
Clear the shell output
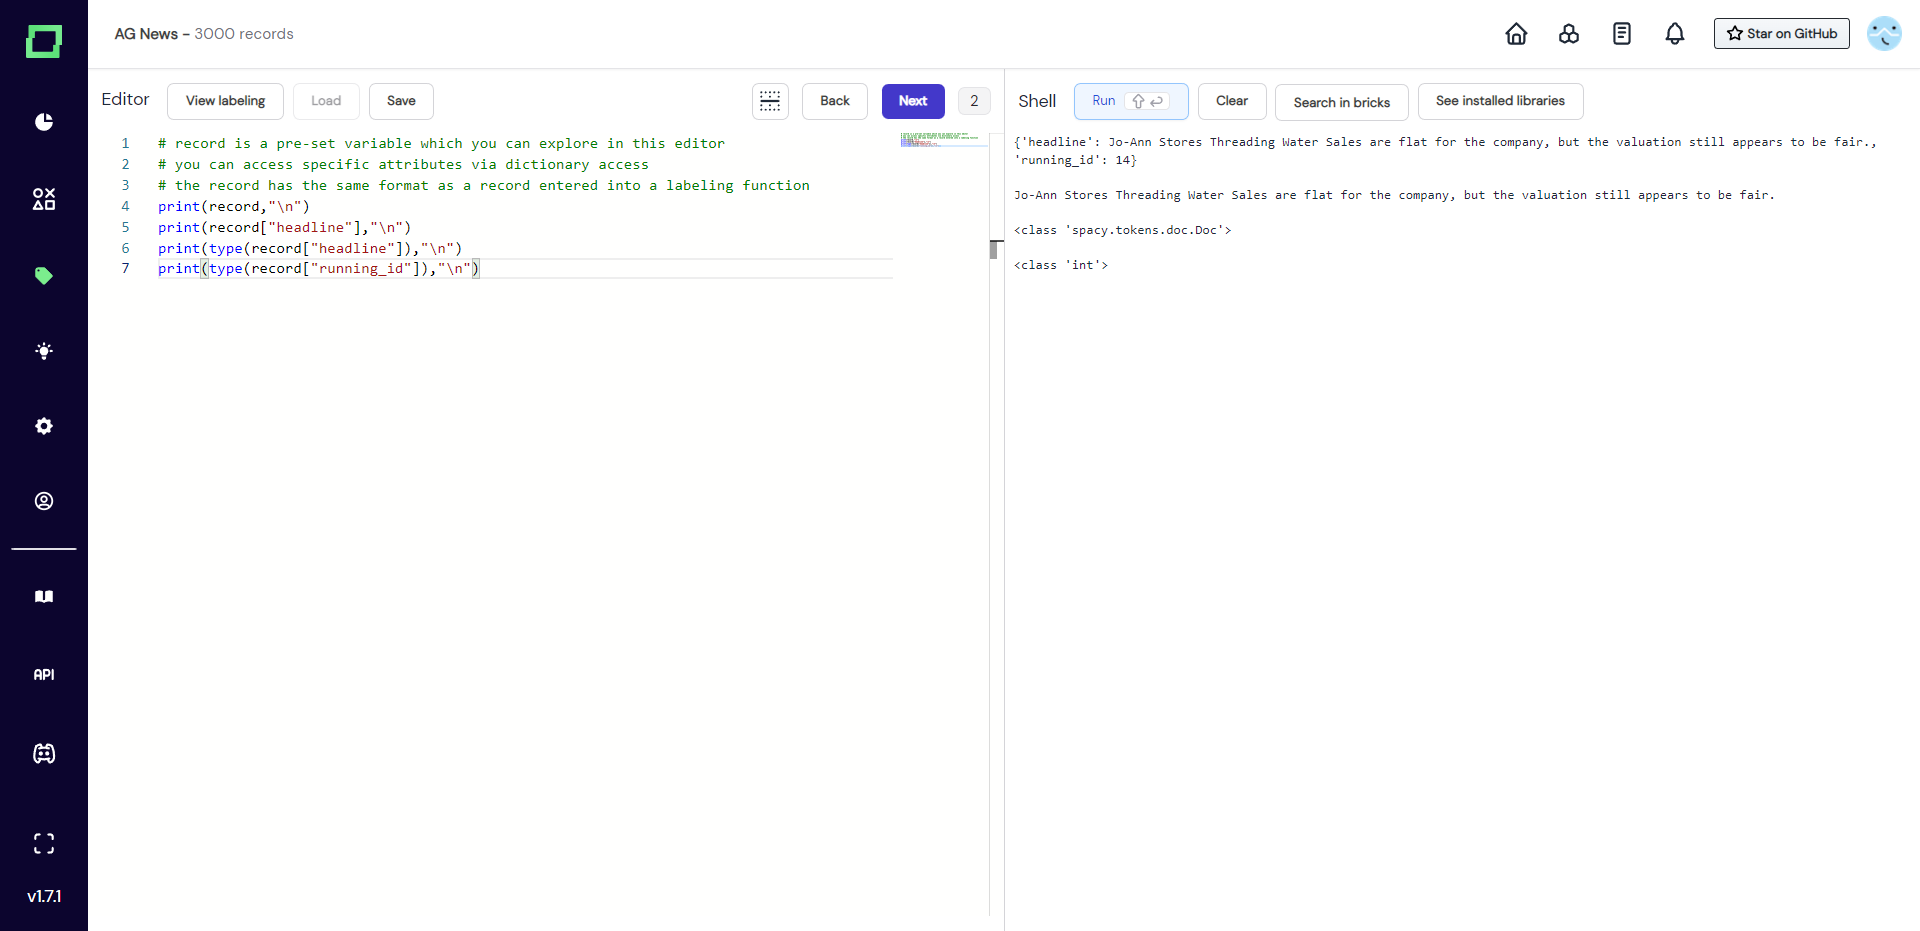click(1232, 101)
